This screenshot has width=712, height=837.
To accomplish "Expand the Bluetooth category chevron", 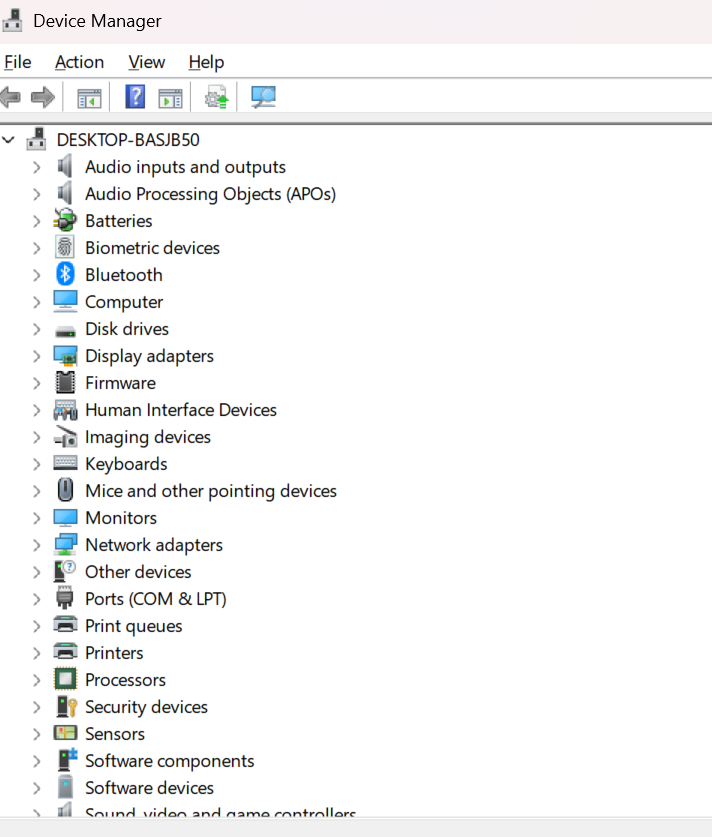I will (36, 275).
